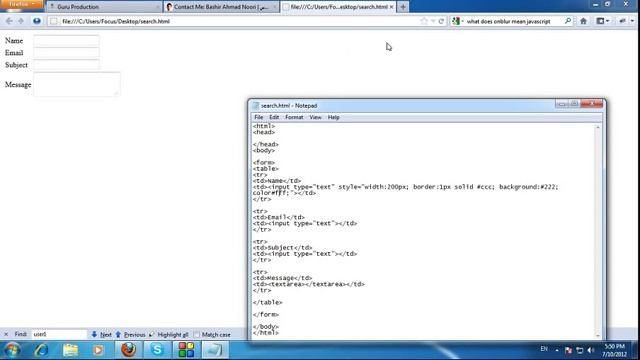Click the </table> line in Notepad

click(x=267, y=302)
